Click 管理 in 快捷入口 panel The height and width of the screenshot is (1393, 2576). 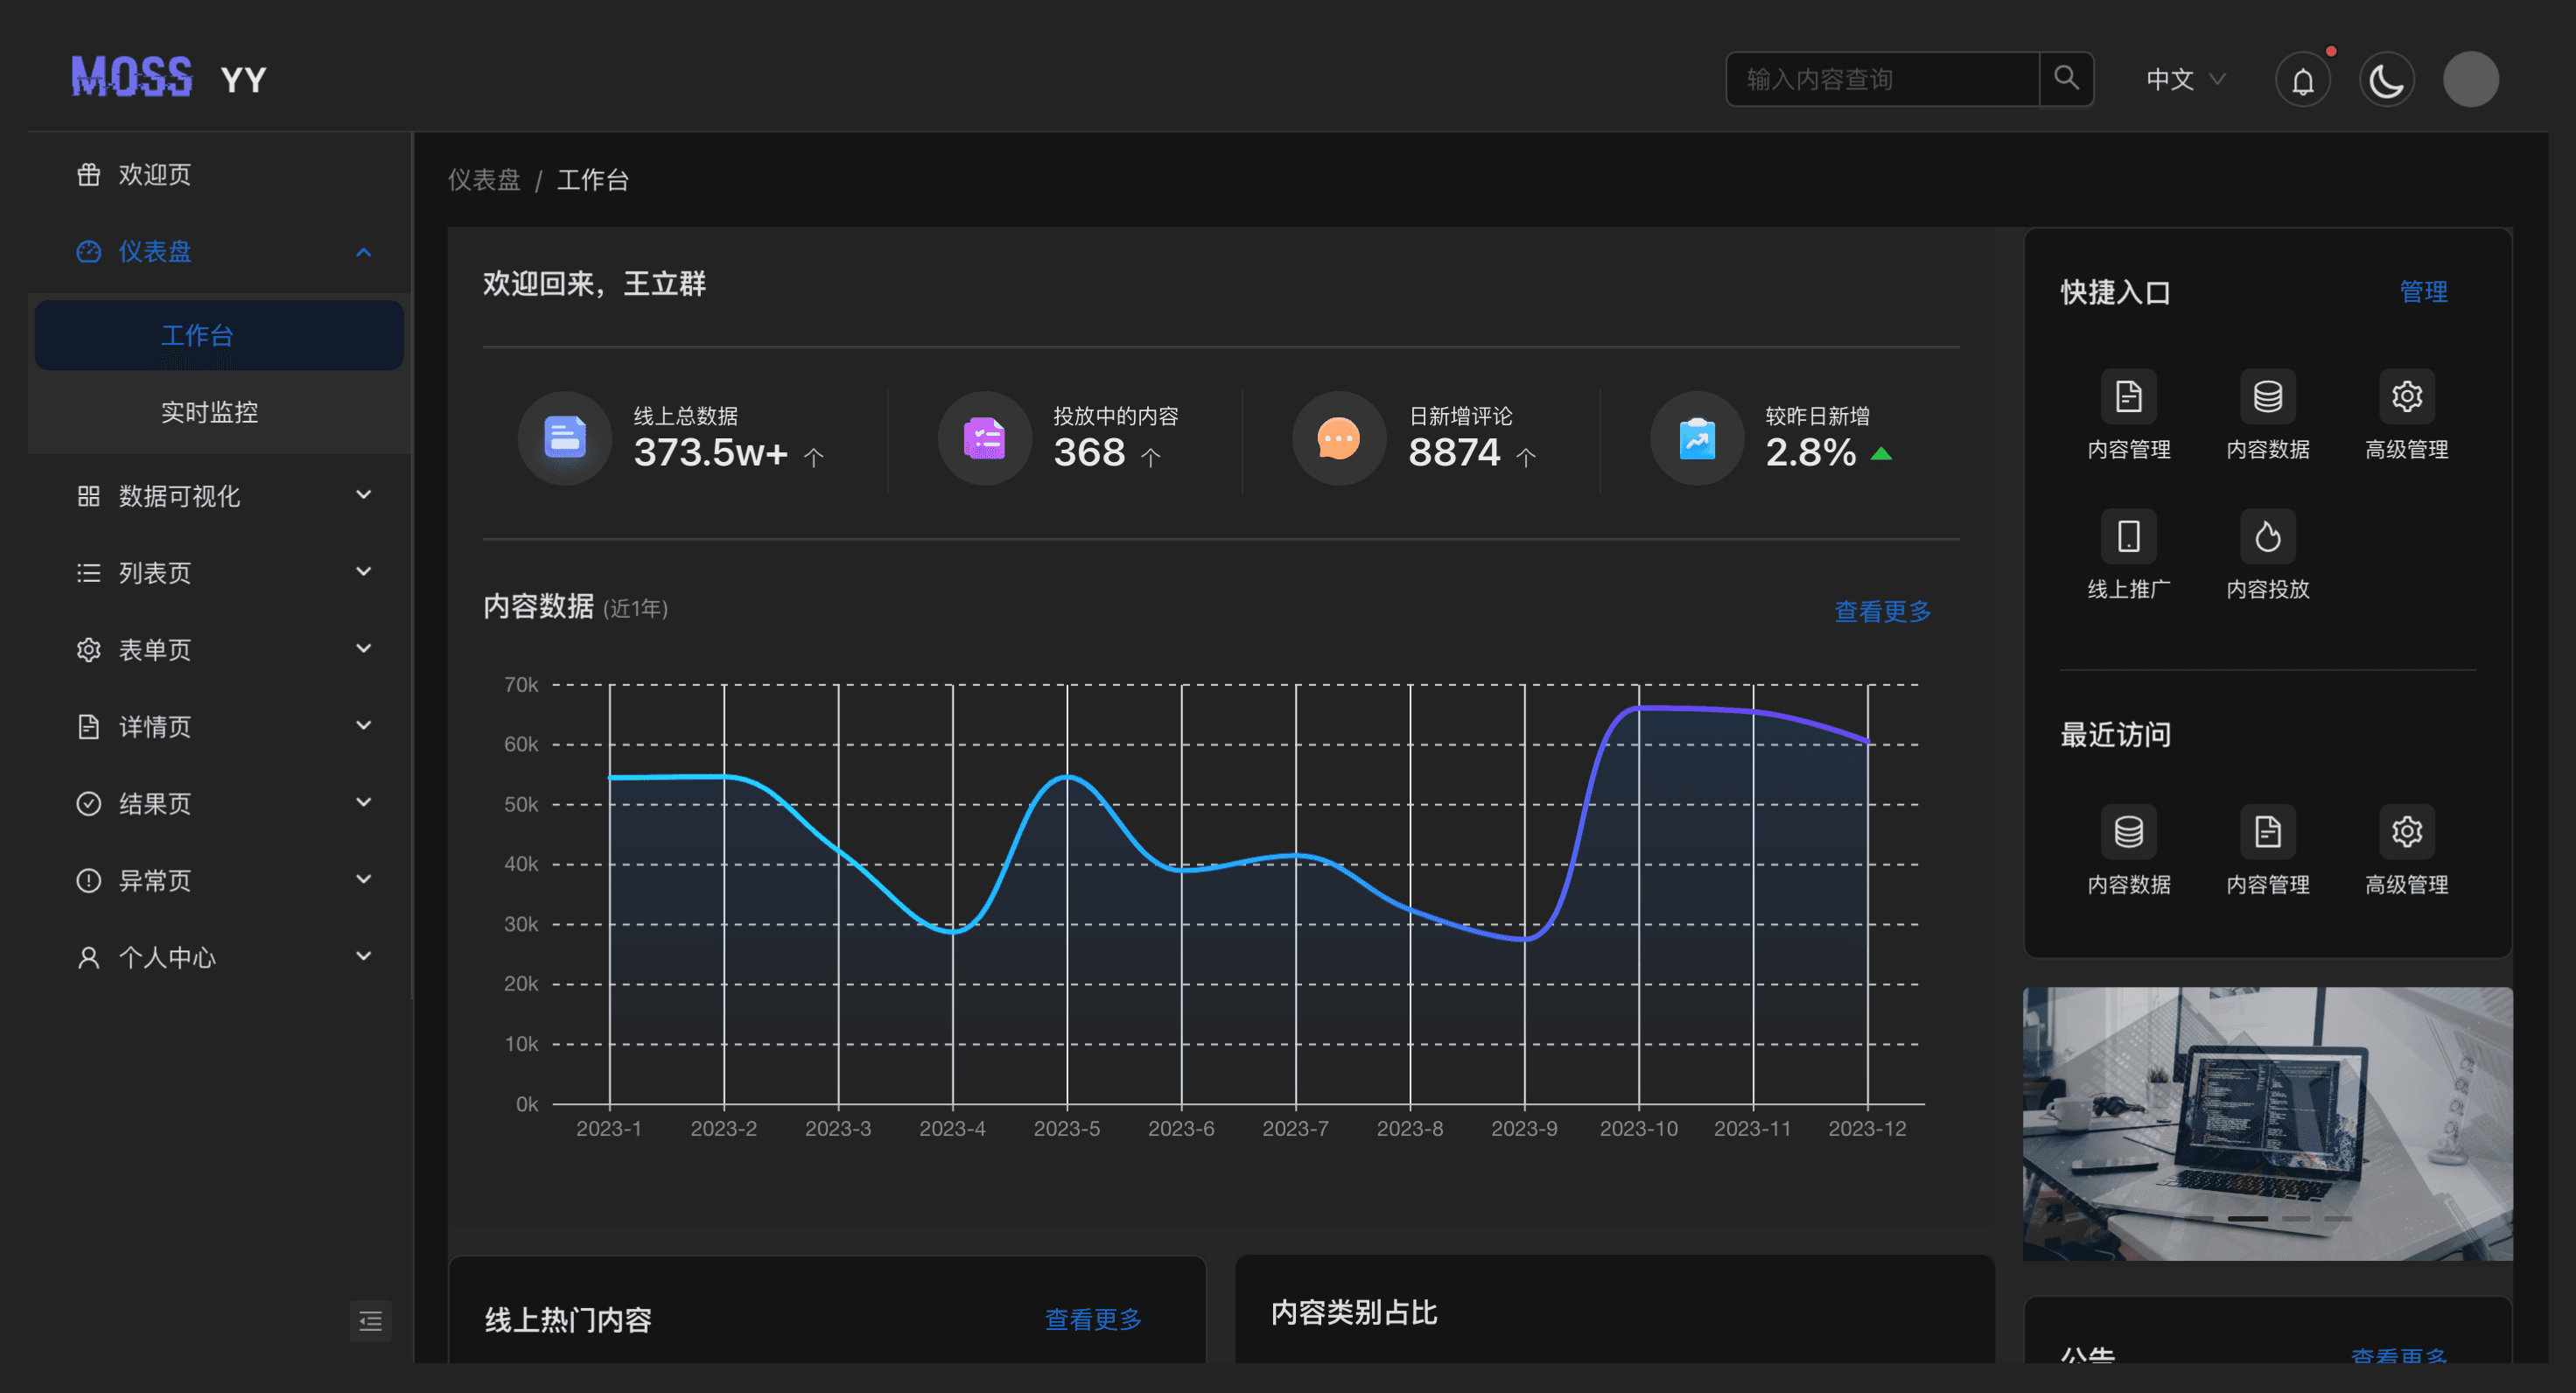point(2423,292)
